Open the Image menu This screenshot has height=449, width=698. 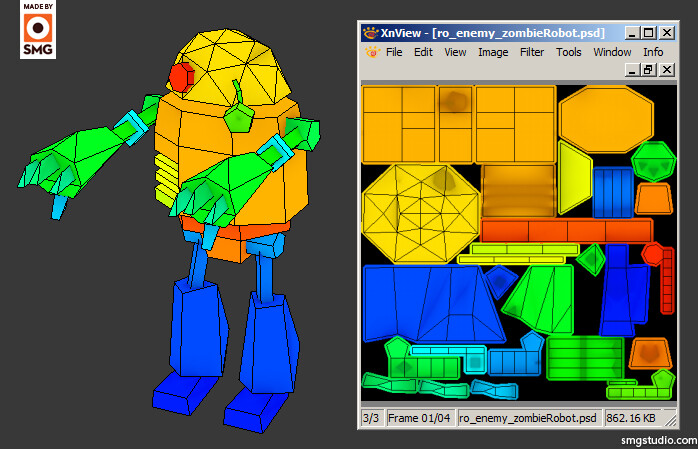(493, 52)
